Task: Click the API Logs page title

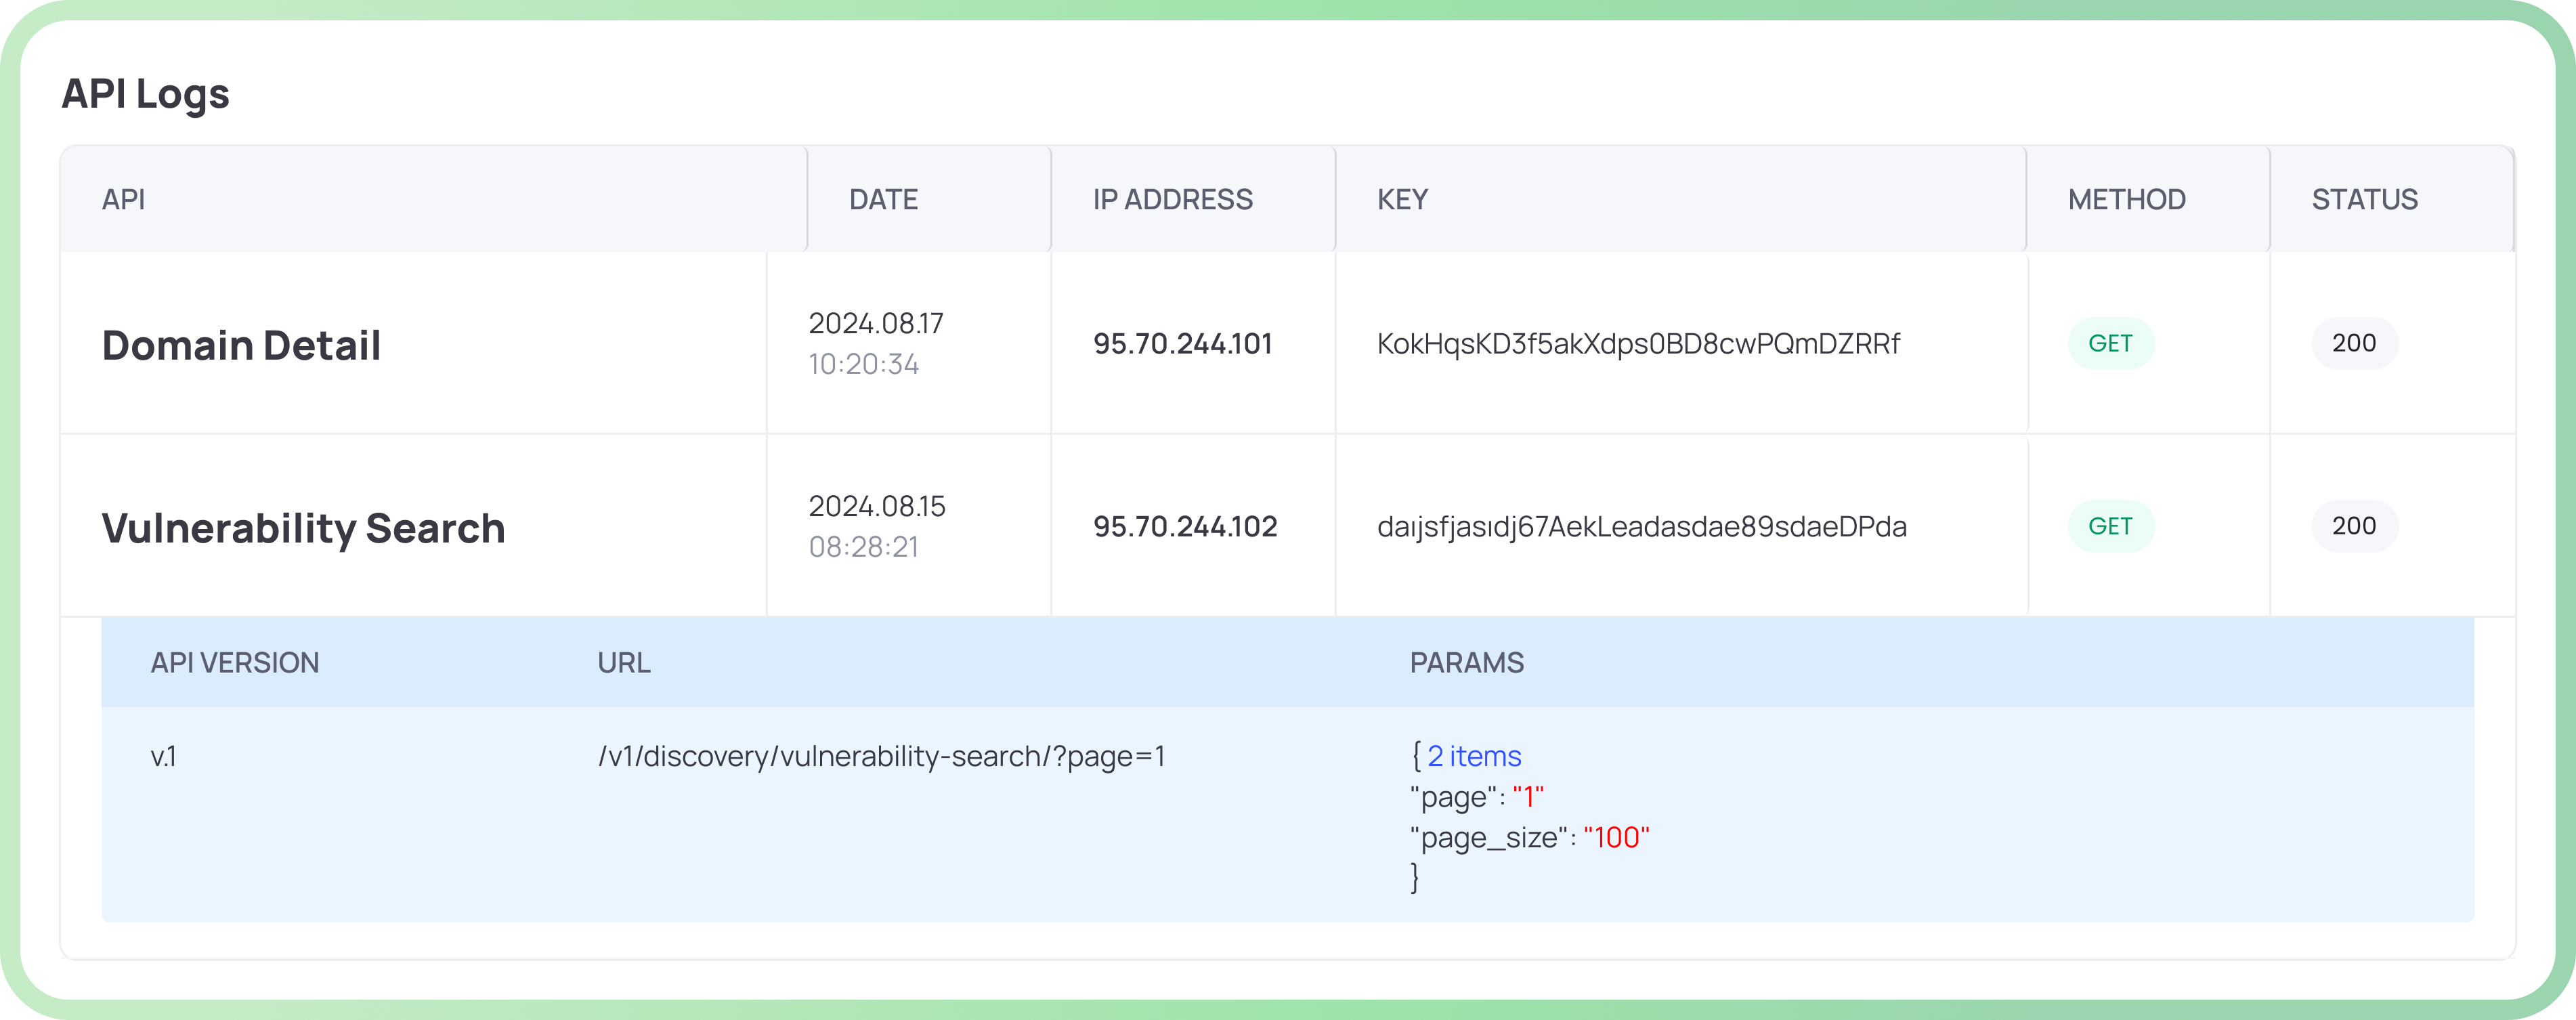Action: tap(146, 94)
